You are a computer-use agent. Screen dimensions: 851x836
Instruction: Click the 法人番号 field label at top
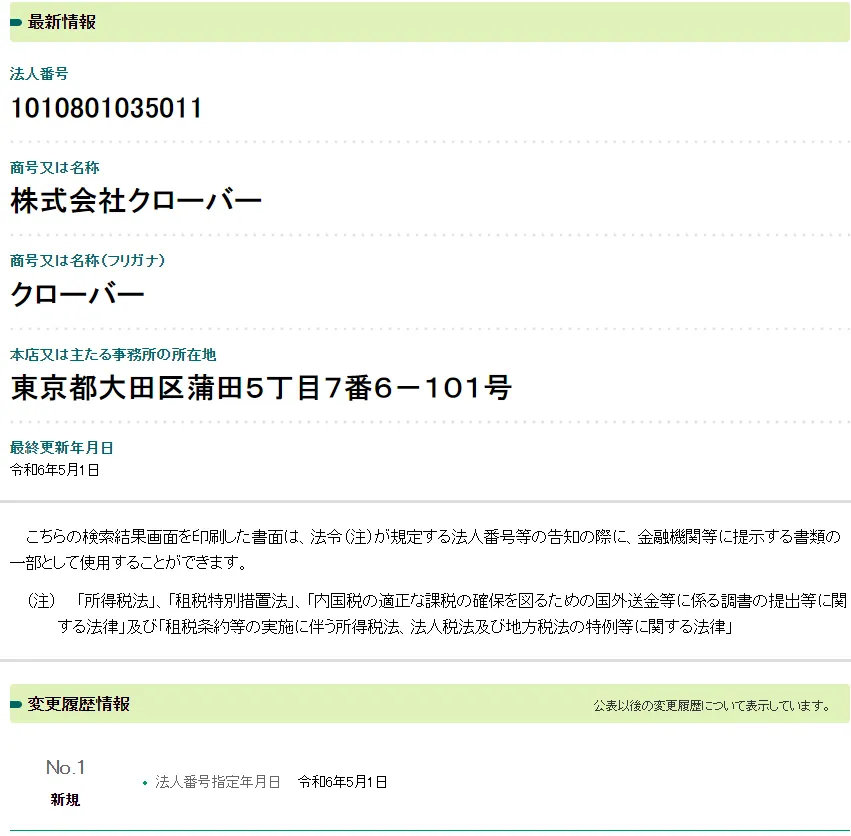pos(39,74)
